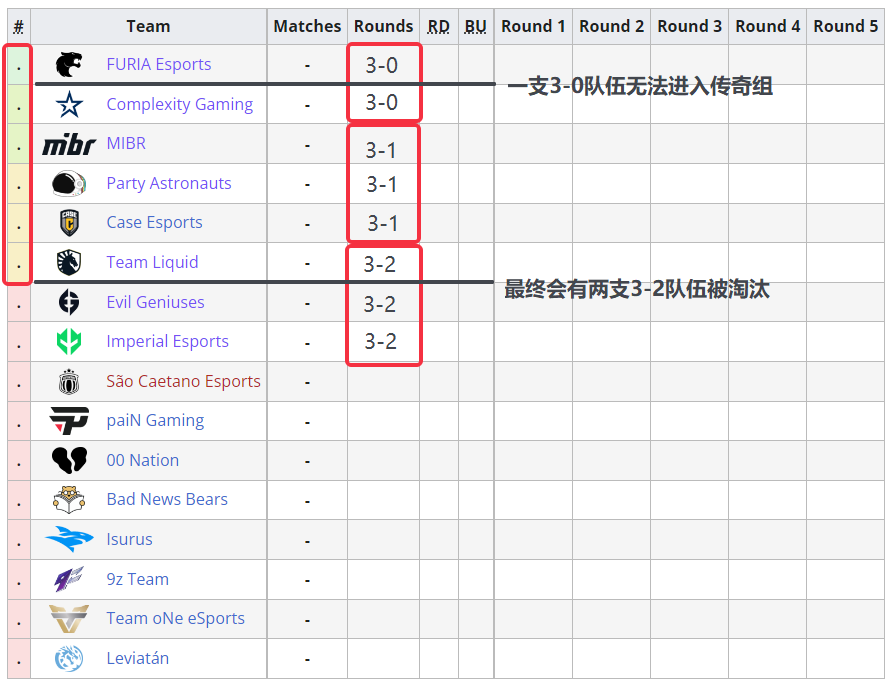This screenshot has width=887, height=684.
Task: Open the Party Astronauts team link
Action: tap(169, 183)
